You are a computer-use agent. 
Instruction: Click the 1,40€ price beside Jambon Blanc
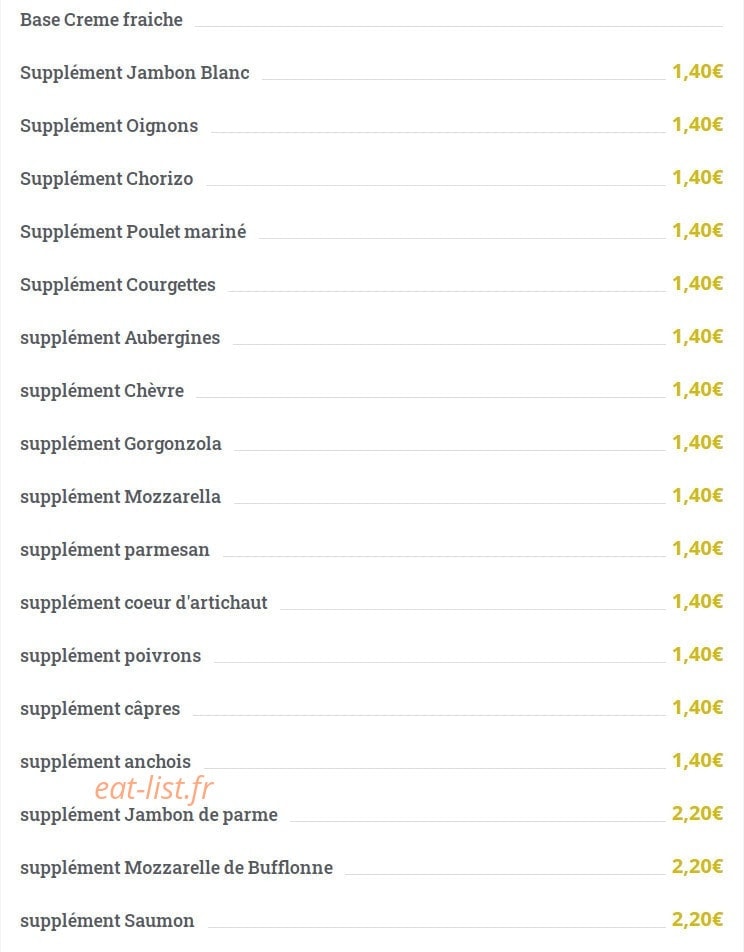coord(697,72)
